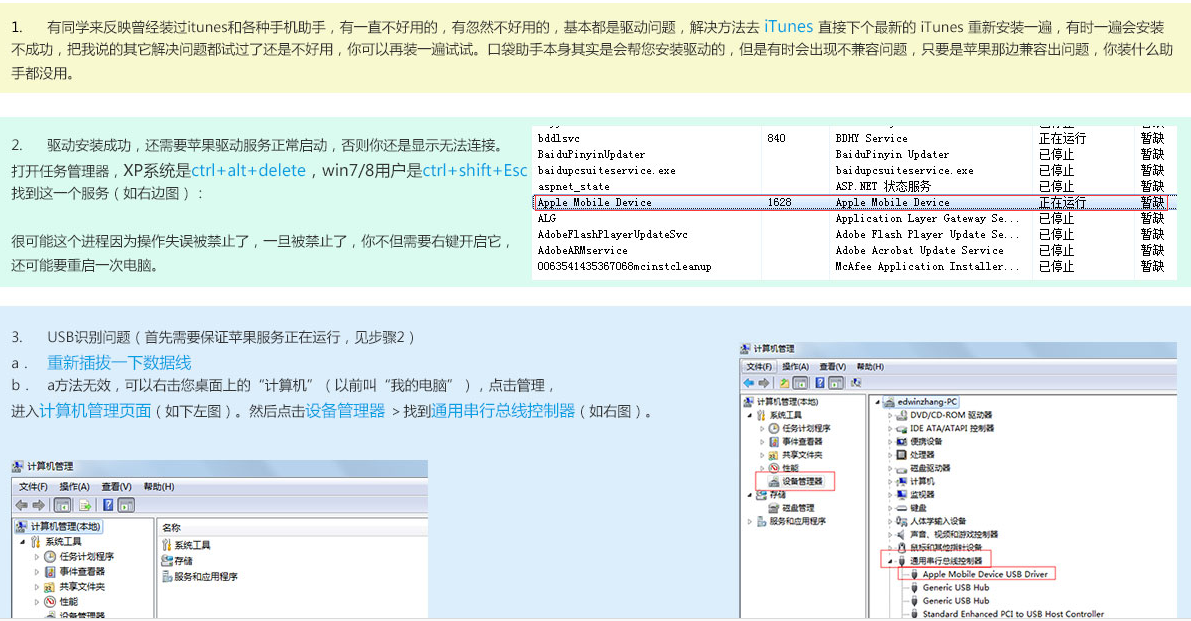Click McAfee Application Installer description cell

[x=927, y=266]
